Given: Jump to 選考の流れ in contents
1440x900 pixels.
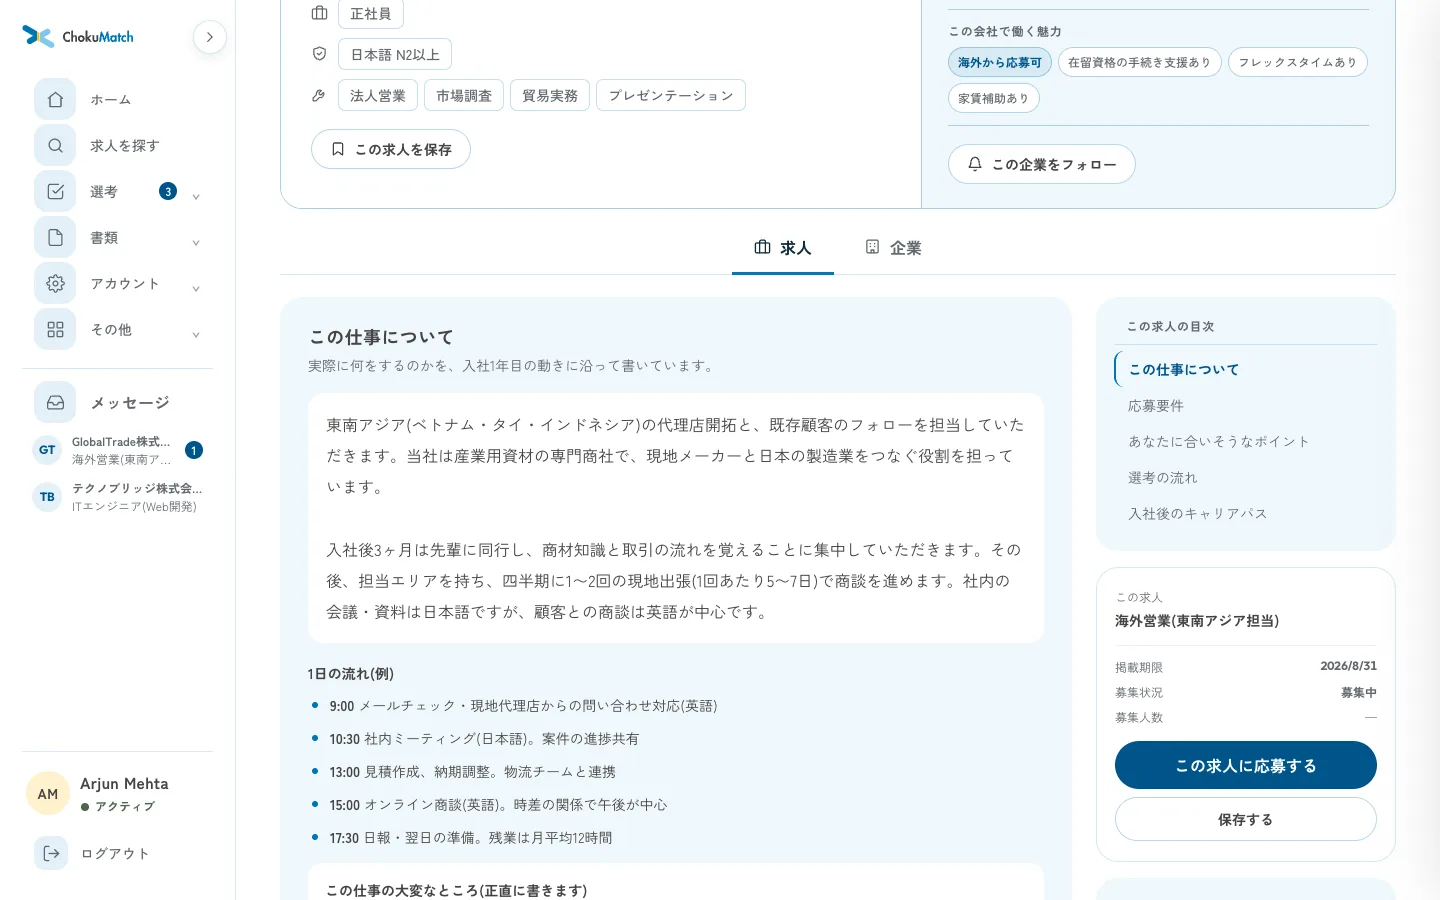Looking at the screenshot, I should tap(1163, 478).
